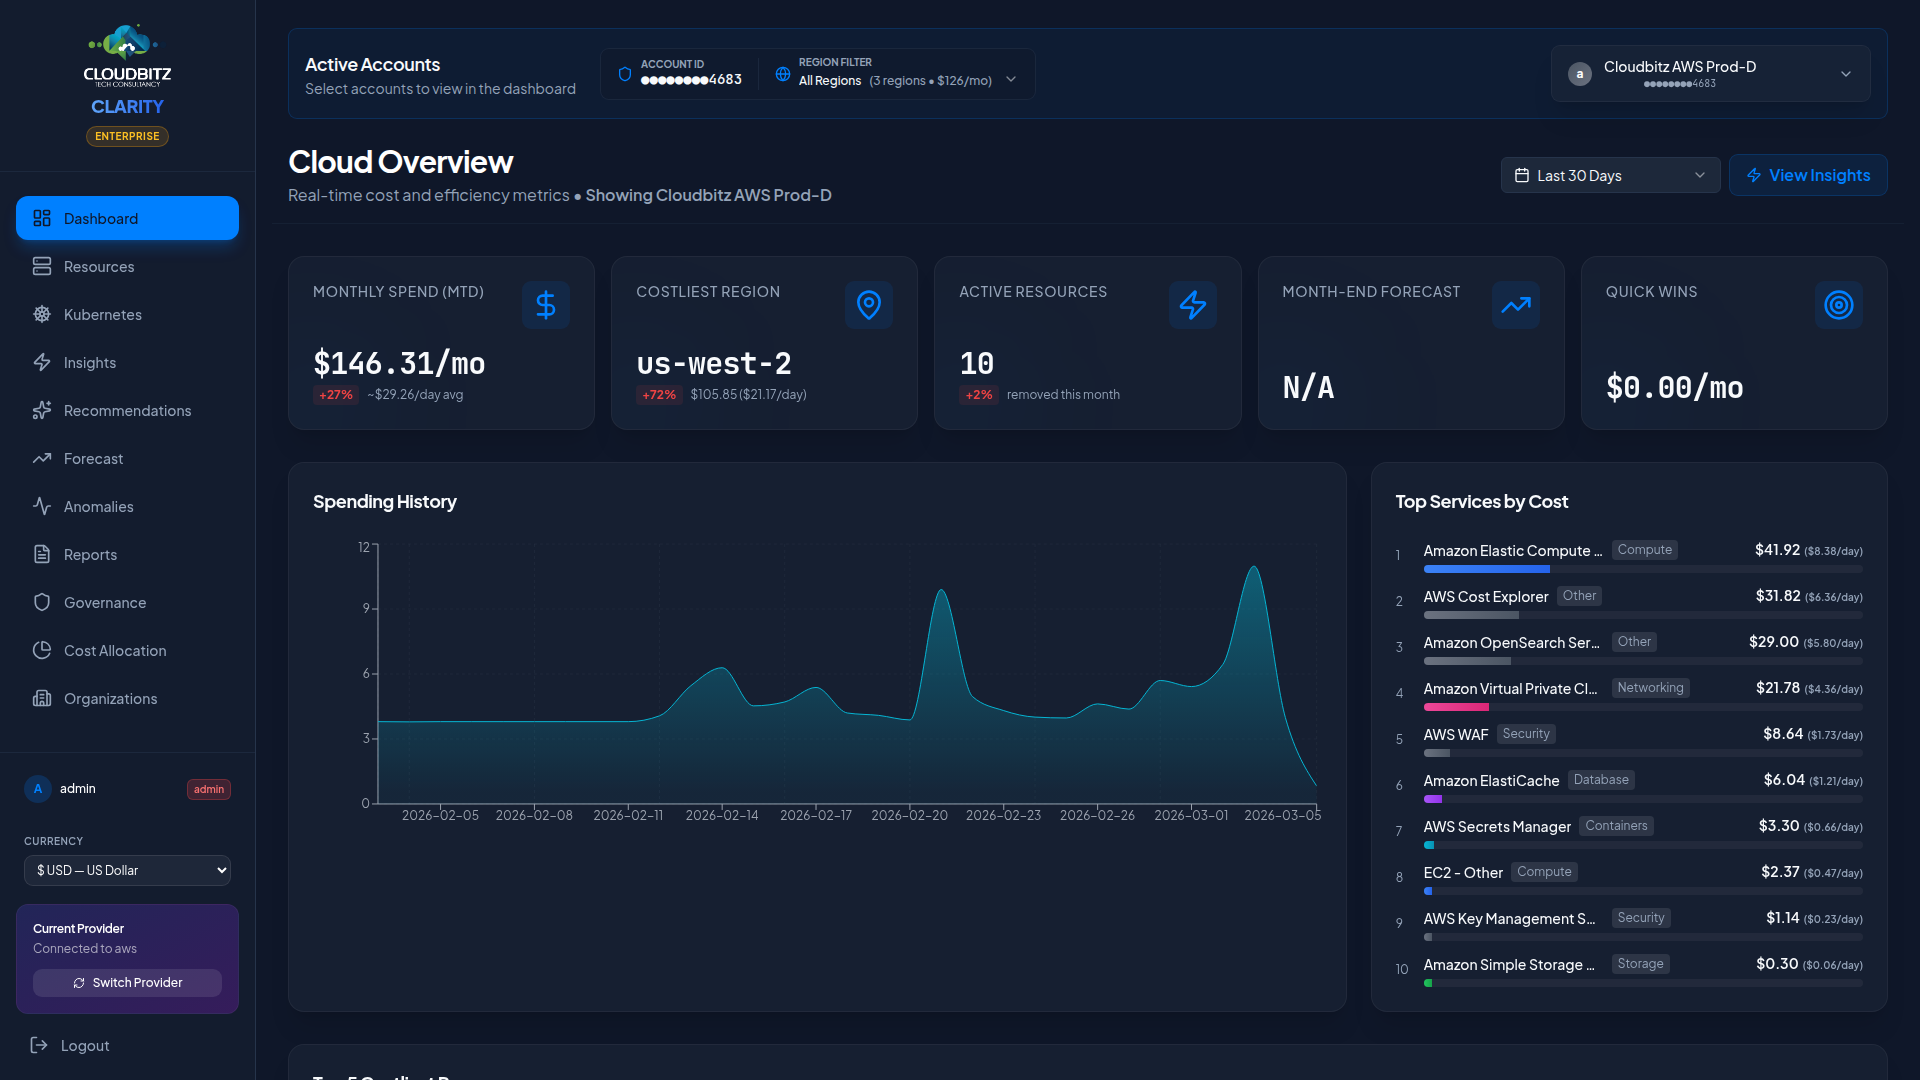The width and height of the screenshot is (1920, 1080).
Task: Select the Anomalies waveform icon
Action: pos(41,506)
